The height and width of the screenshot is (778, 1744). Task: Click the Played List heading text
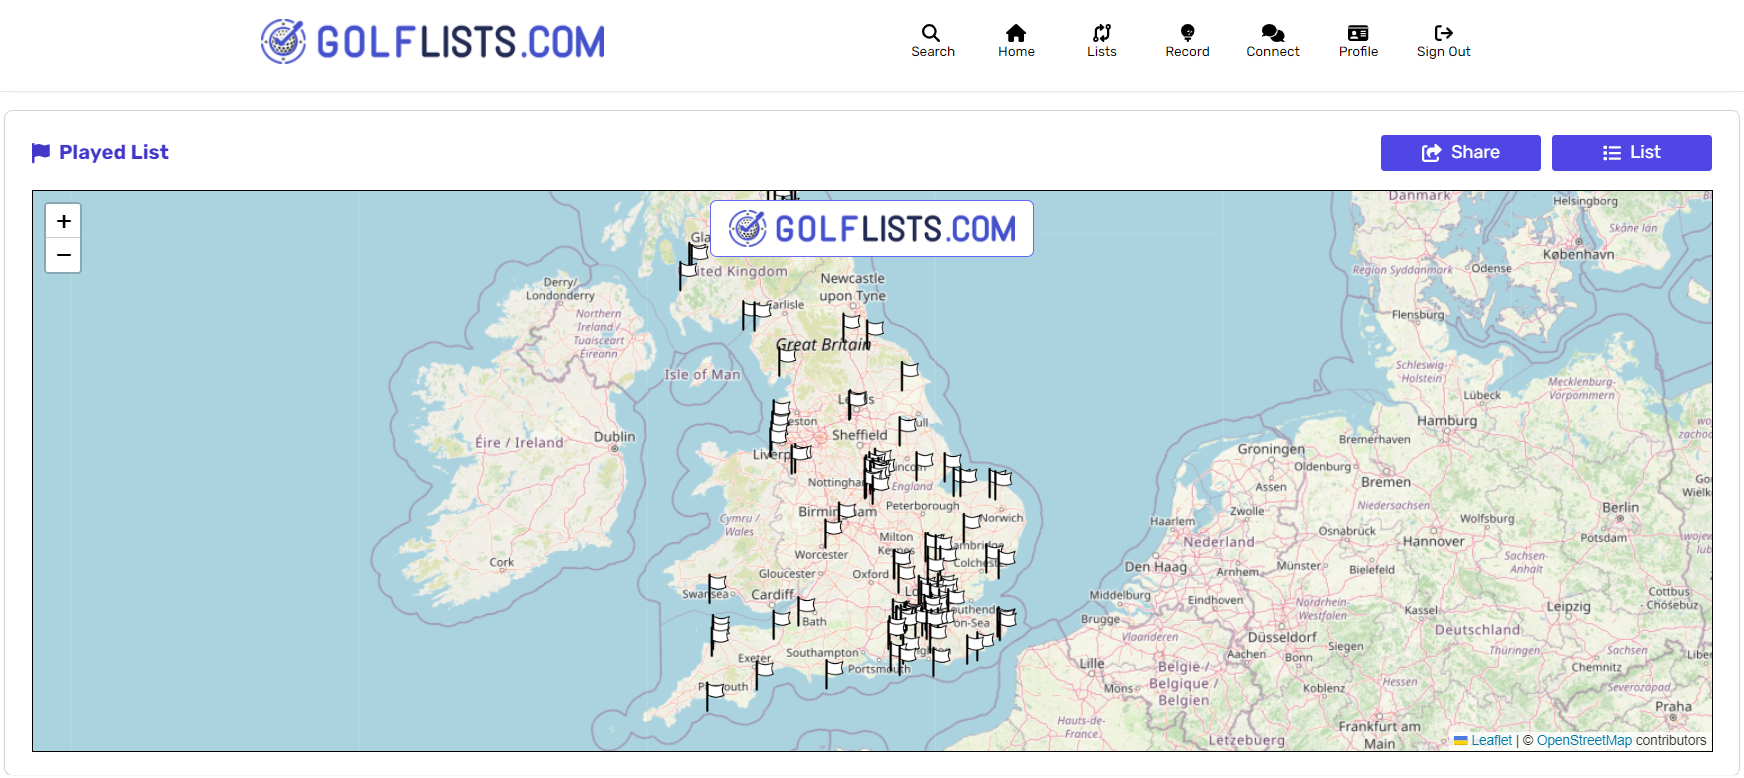(114, 152)
